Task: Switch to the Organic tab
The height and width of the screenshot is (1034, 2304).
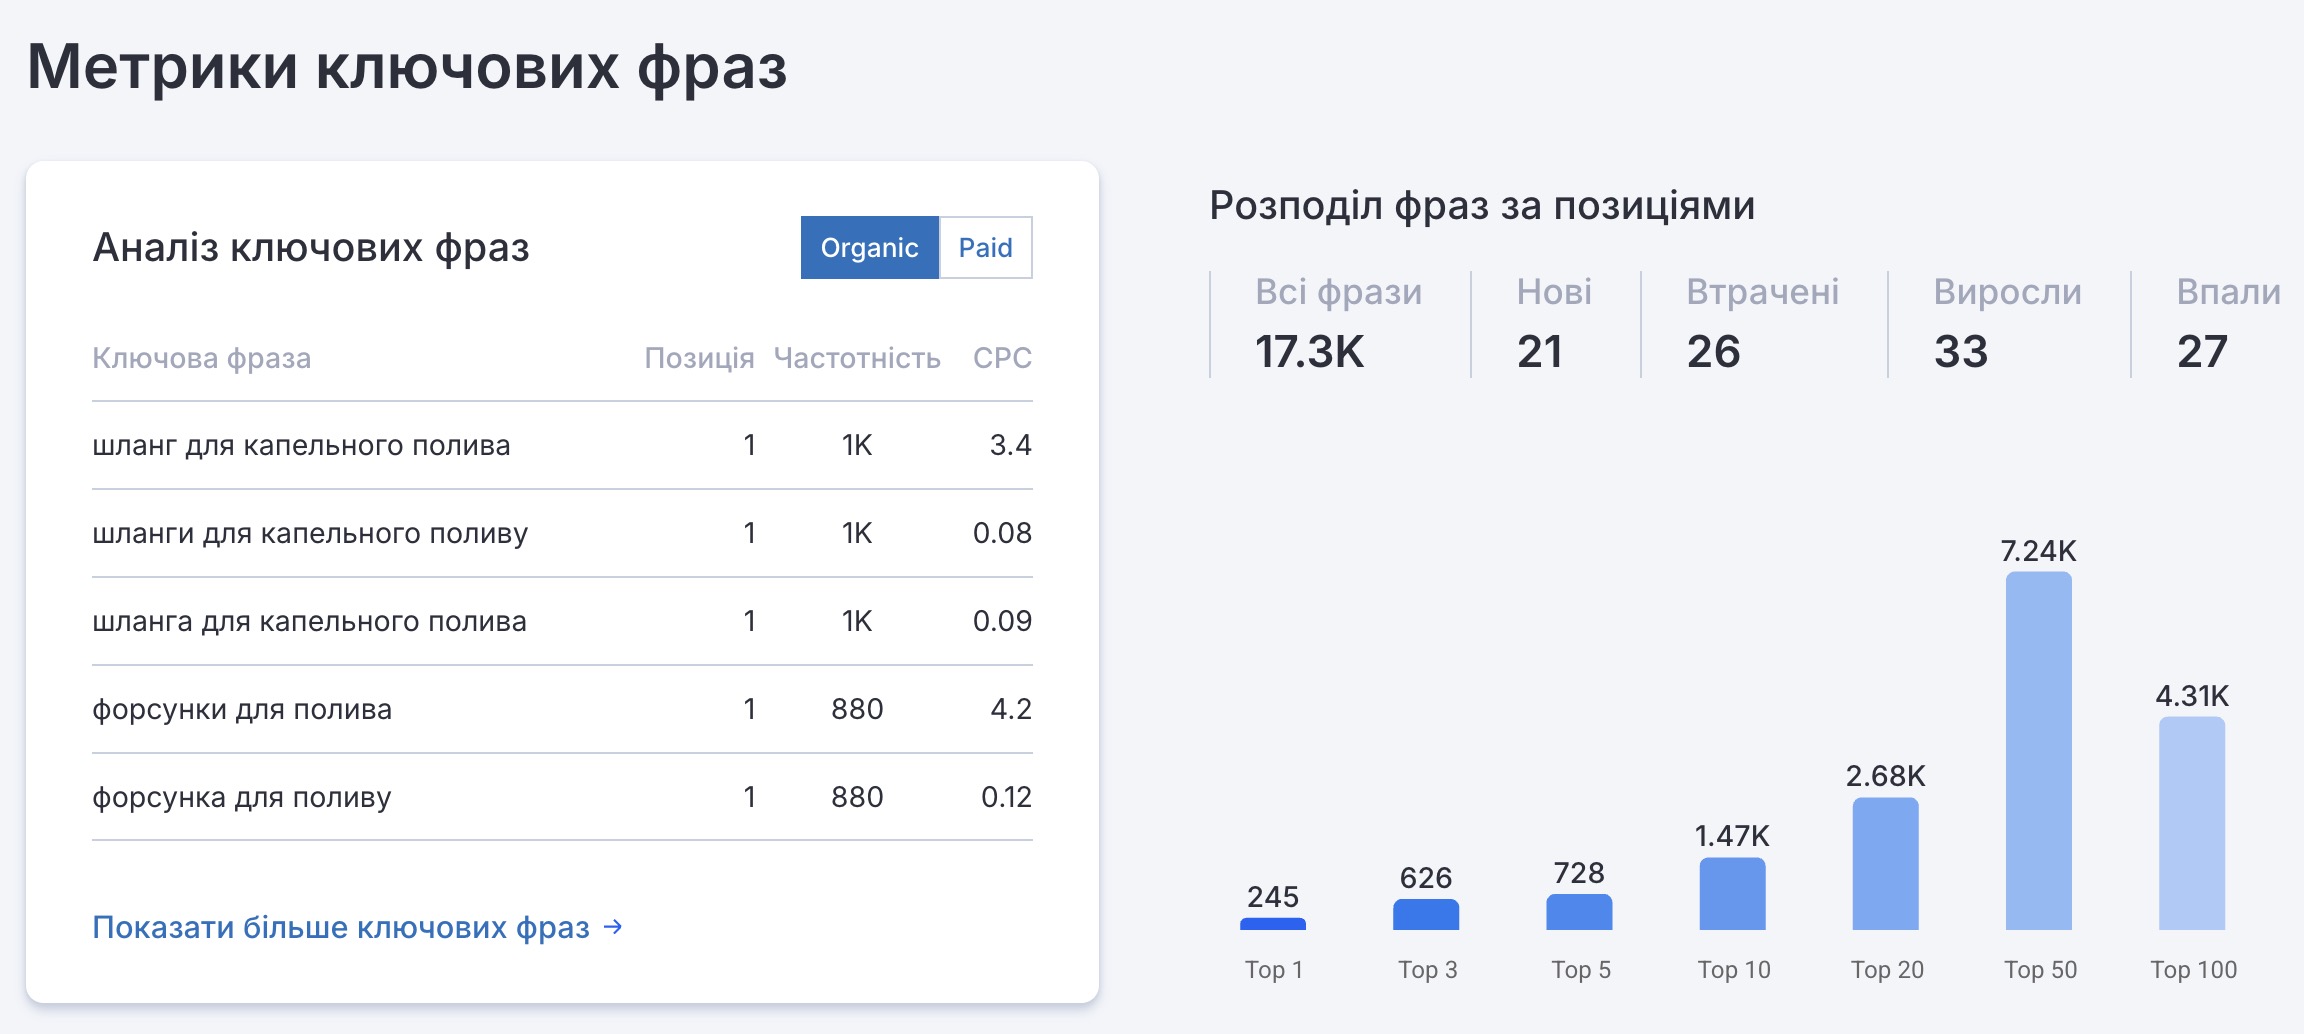Action: [x=869, y=248]
